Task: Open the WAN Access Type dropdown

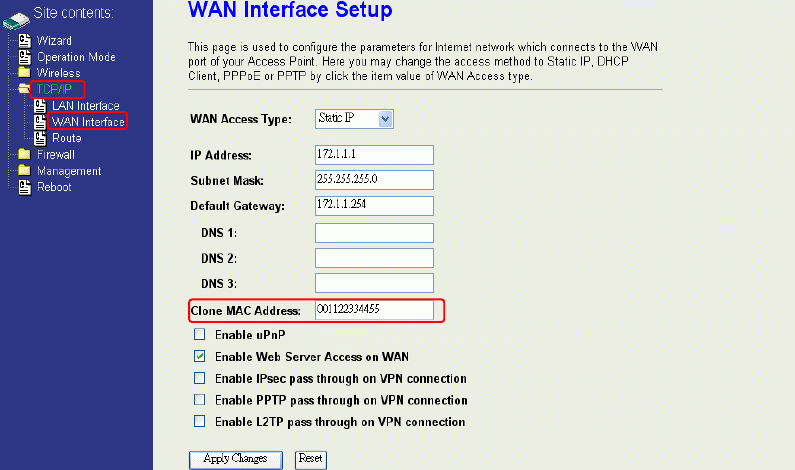Action: pyautogui.click(x=354, y=119)
